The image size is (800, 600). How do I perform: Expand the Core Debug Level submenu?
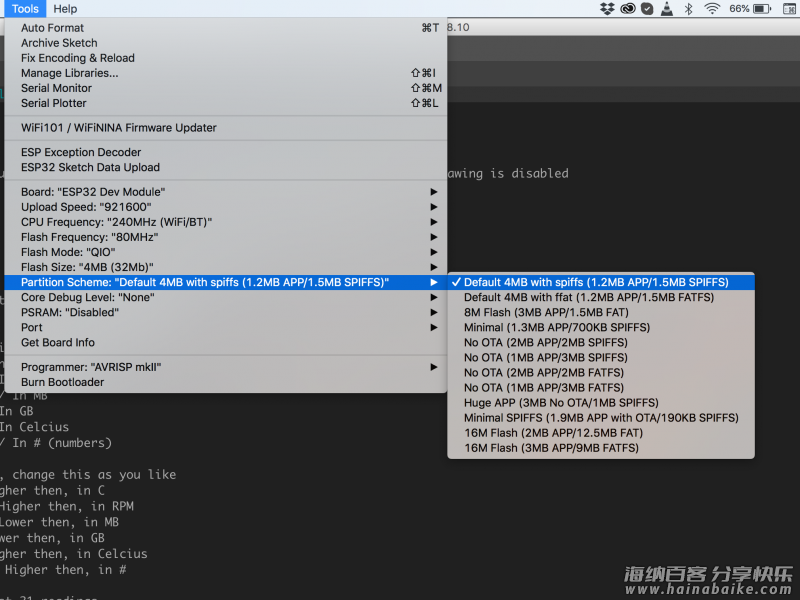(x=226, y=297)
